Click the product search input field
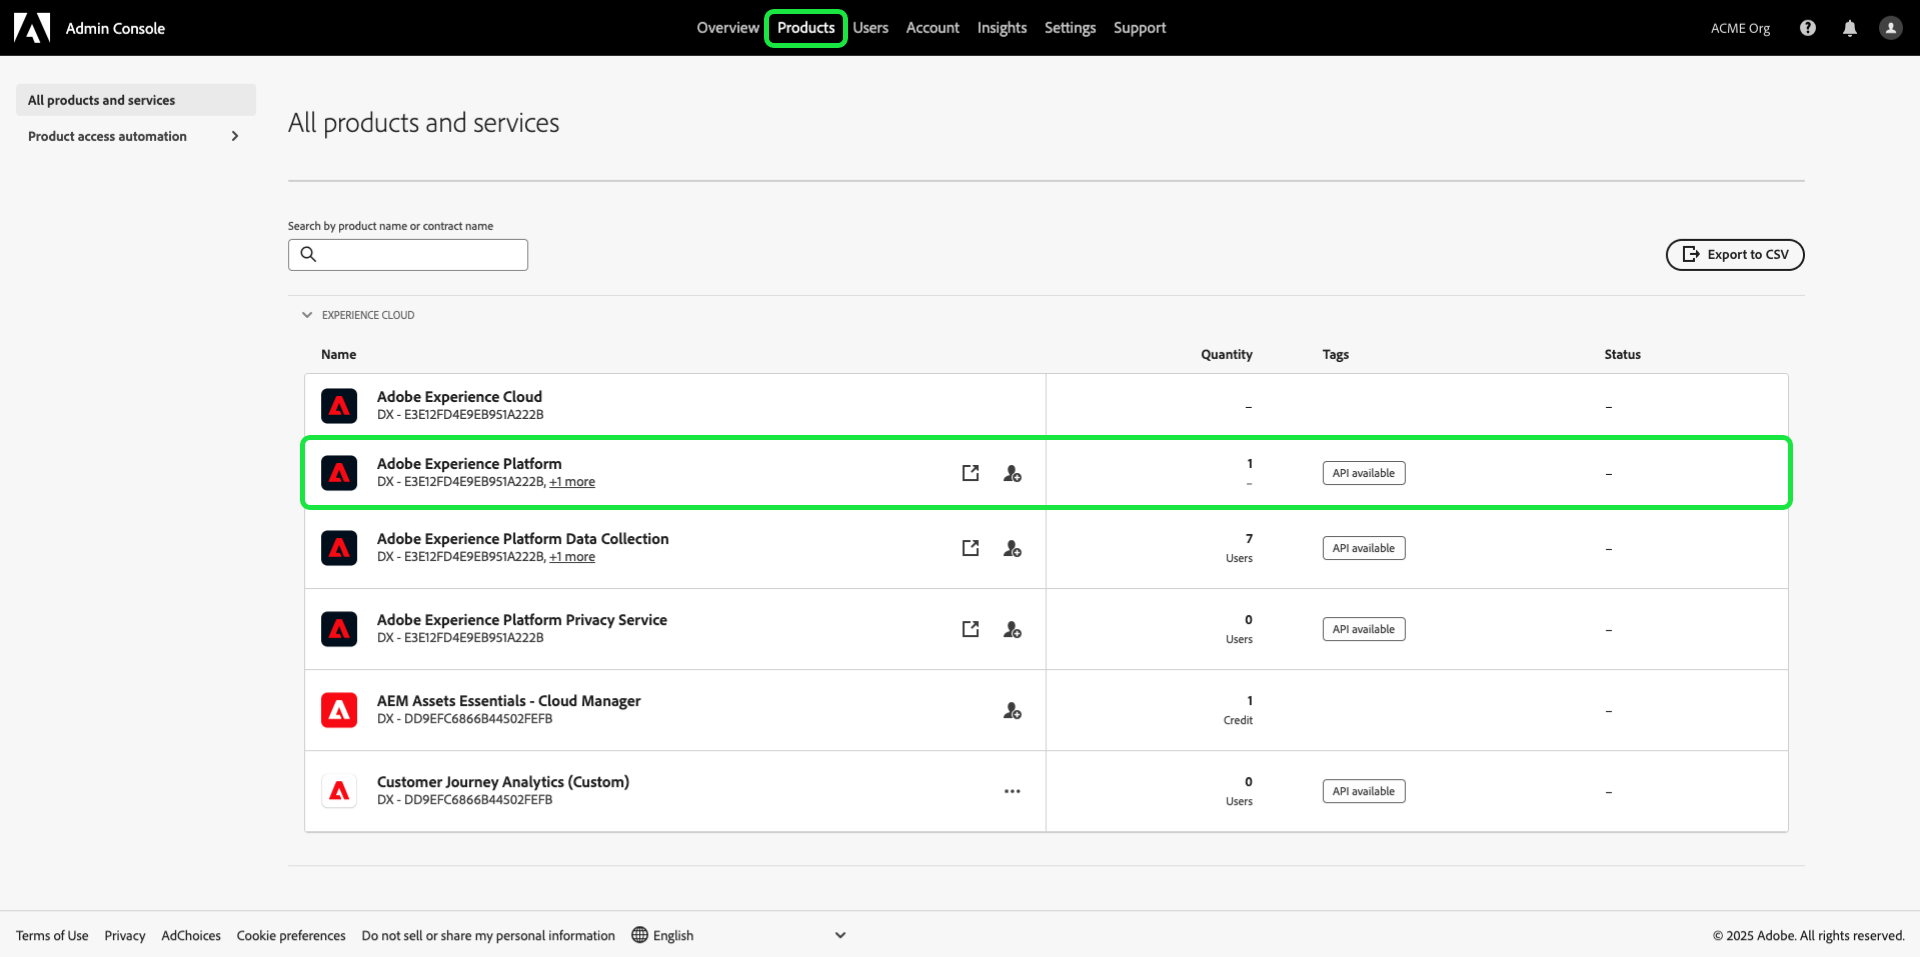 coord(408,254)
